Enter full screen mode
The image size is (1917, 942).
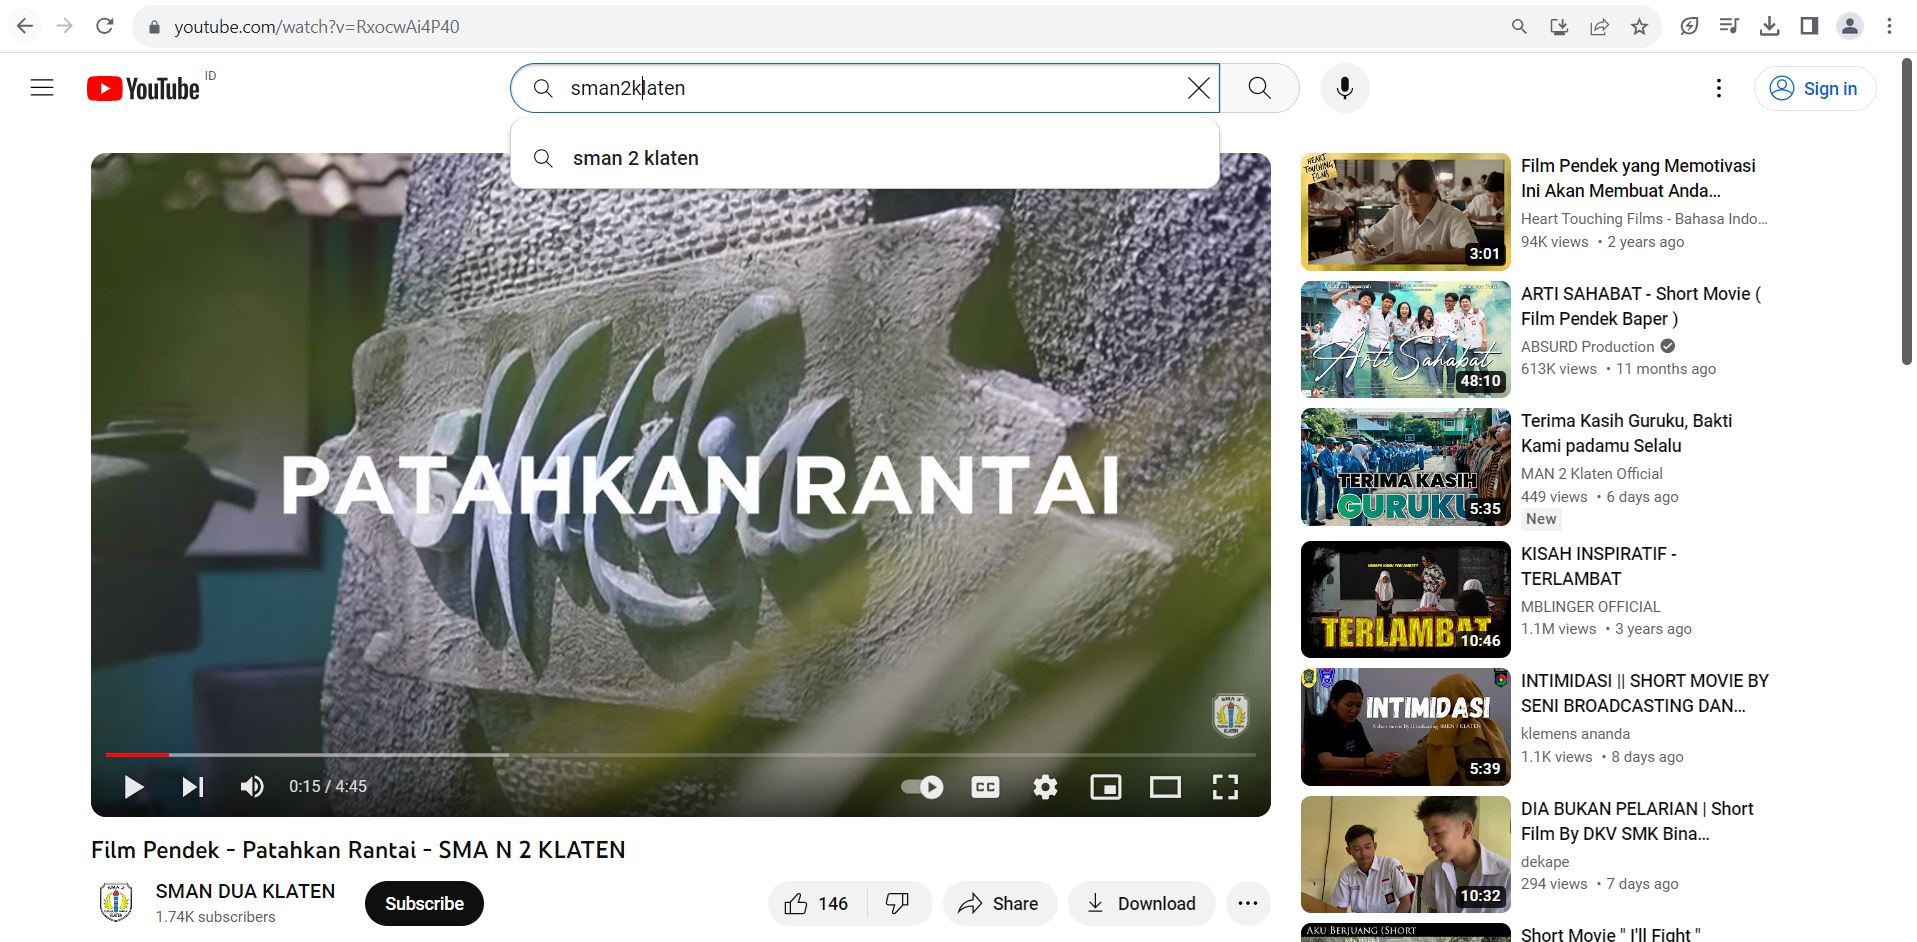click(1225, 787)
